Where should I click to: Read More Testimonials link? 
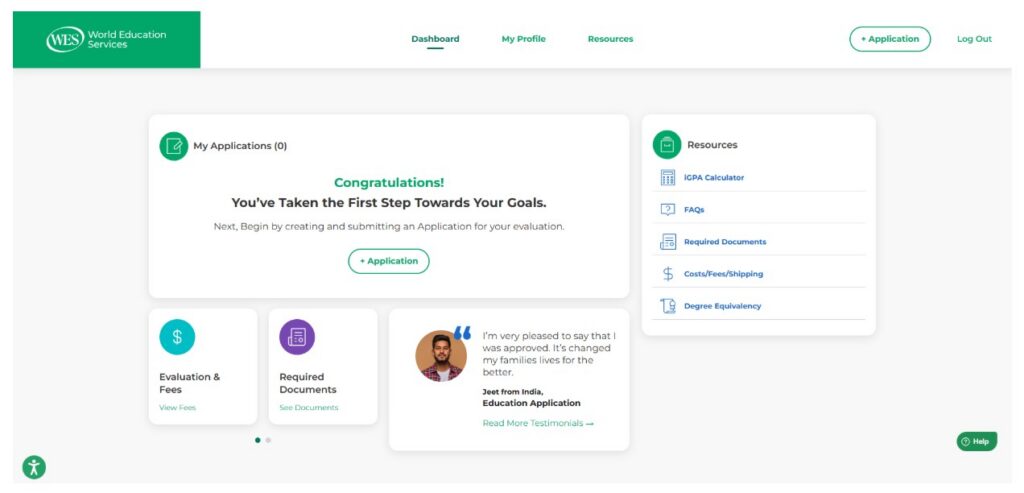click(x=538, y=424)
